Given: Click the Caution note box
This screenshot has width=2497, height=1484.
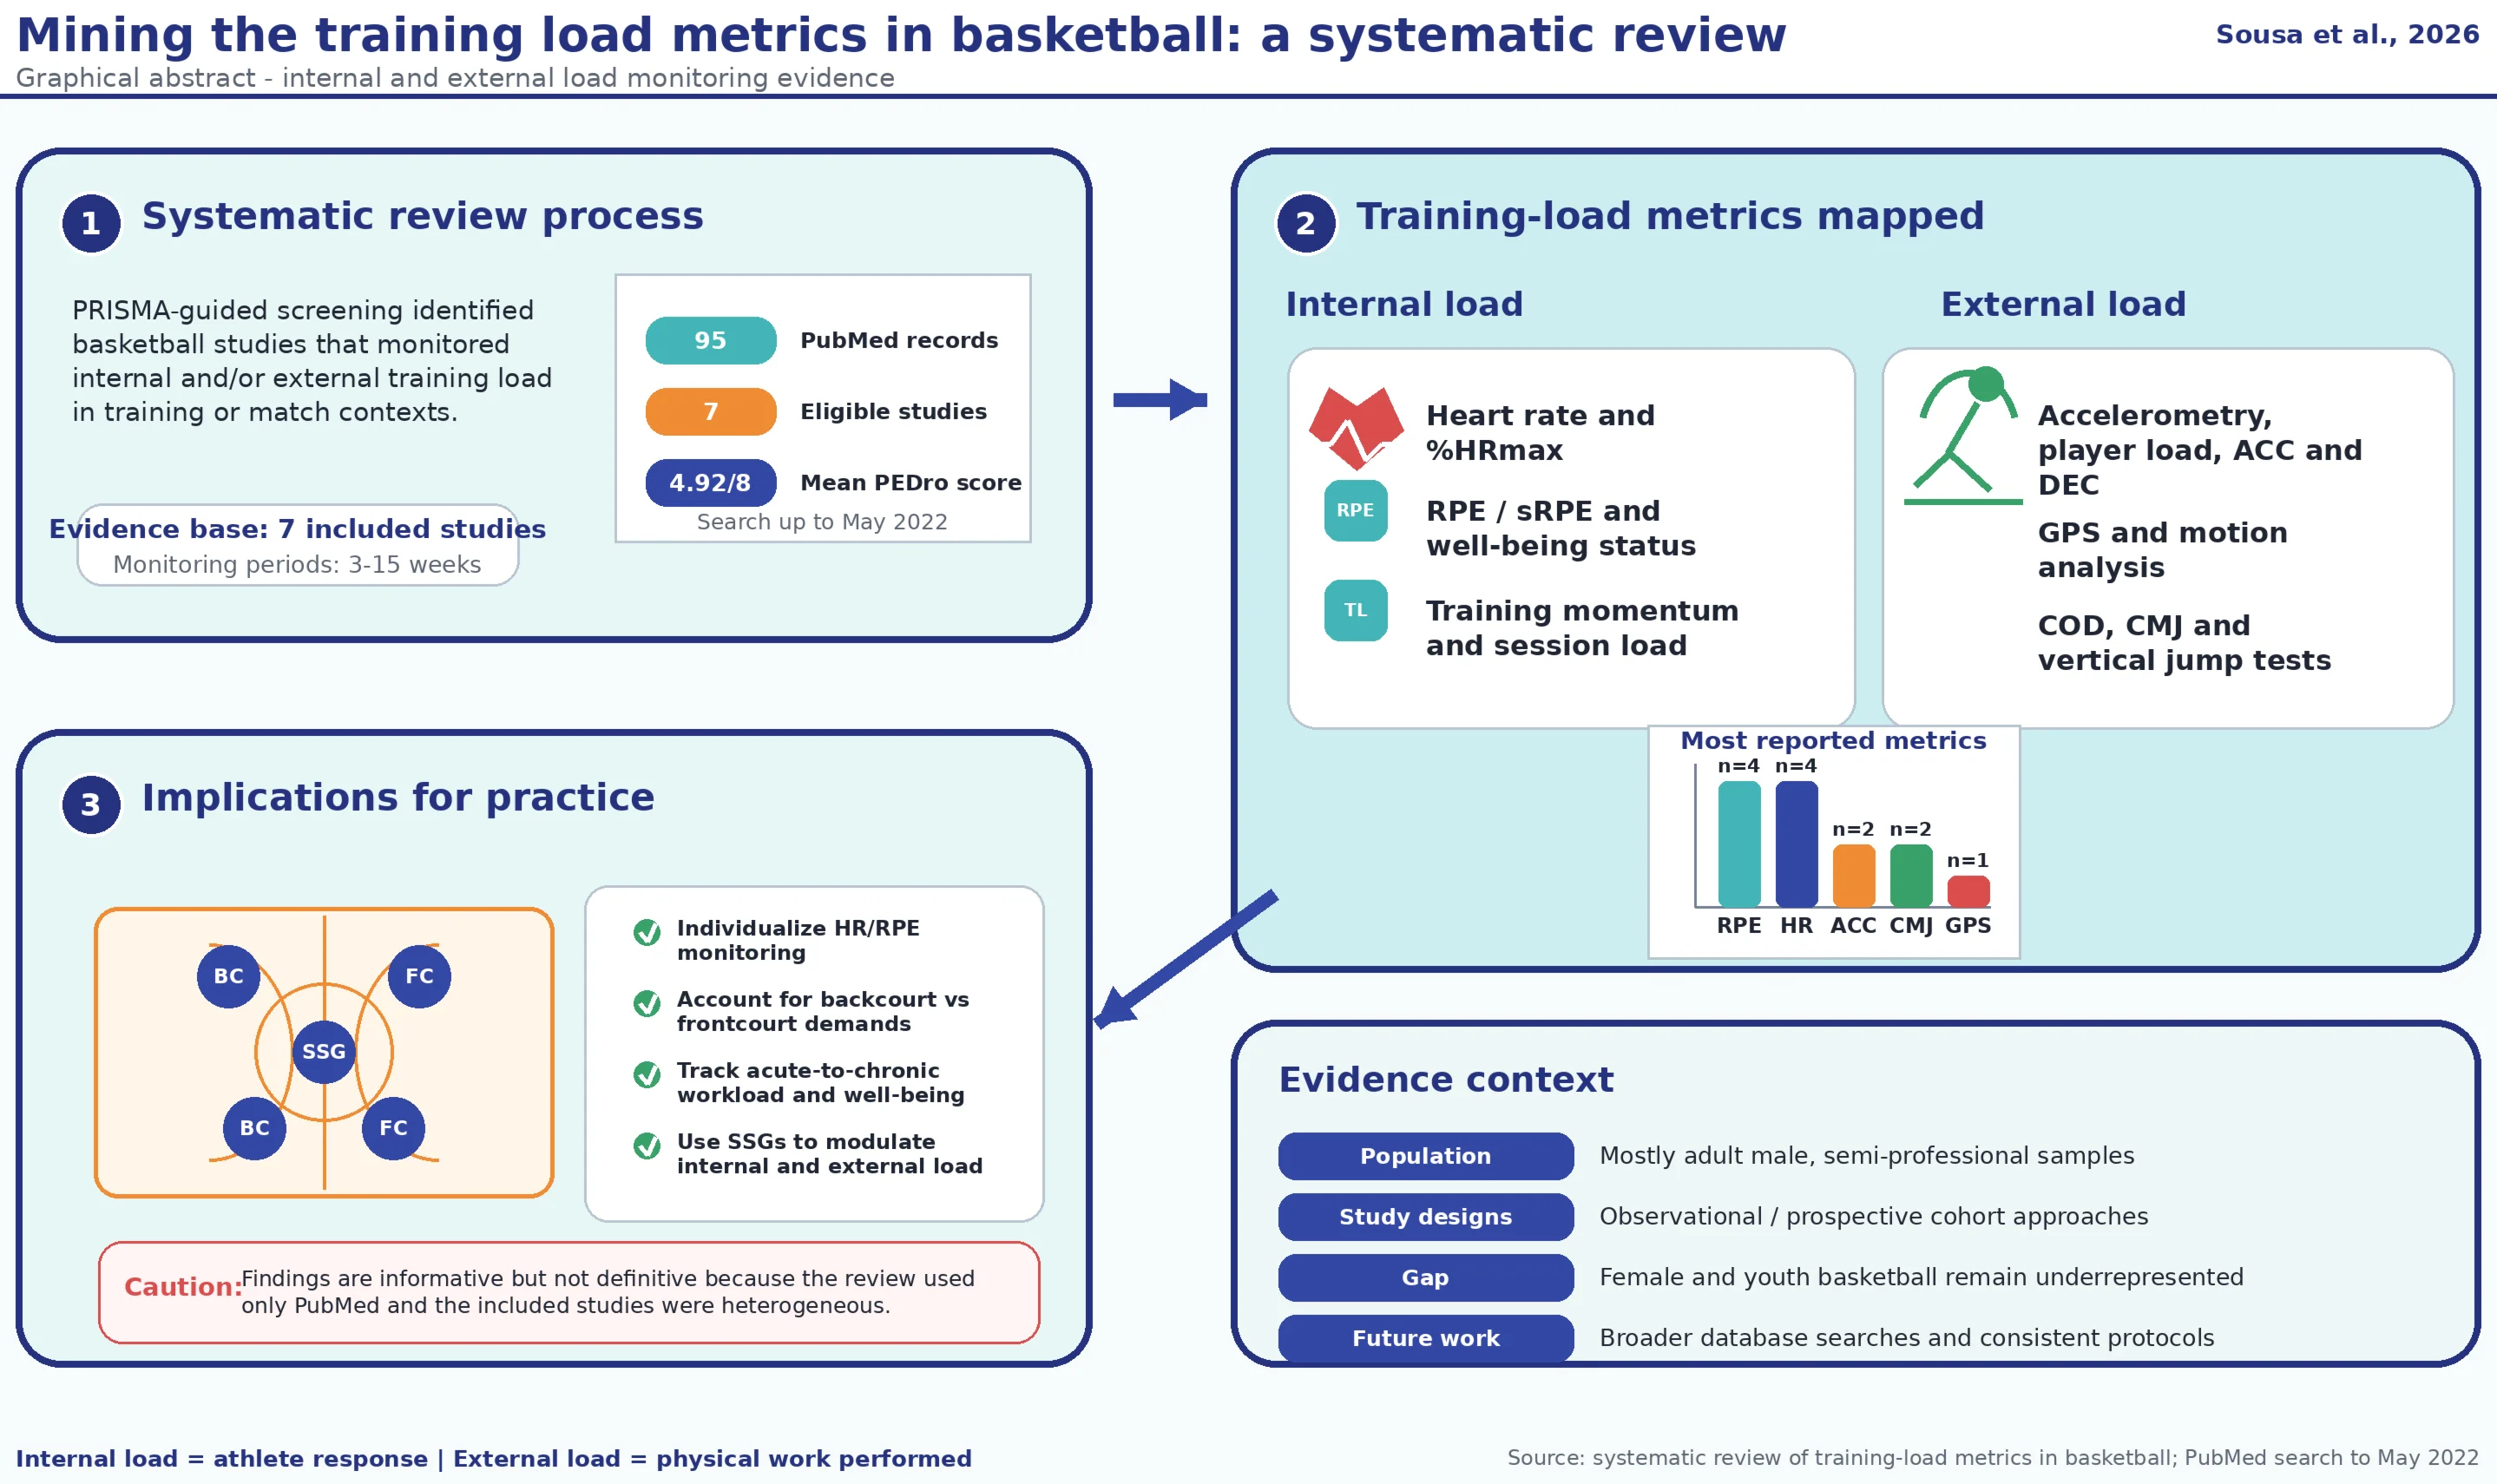Looking at the screenshot, I should tap(569, 1292).
